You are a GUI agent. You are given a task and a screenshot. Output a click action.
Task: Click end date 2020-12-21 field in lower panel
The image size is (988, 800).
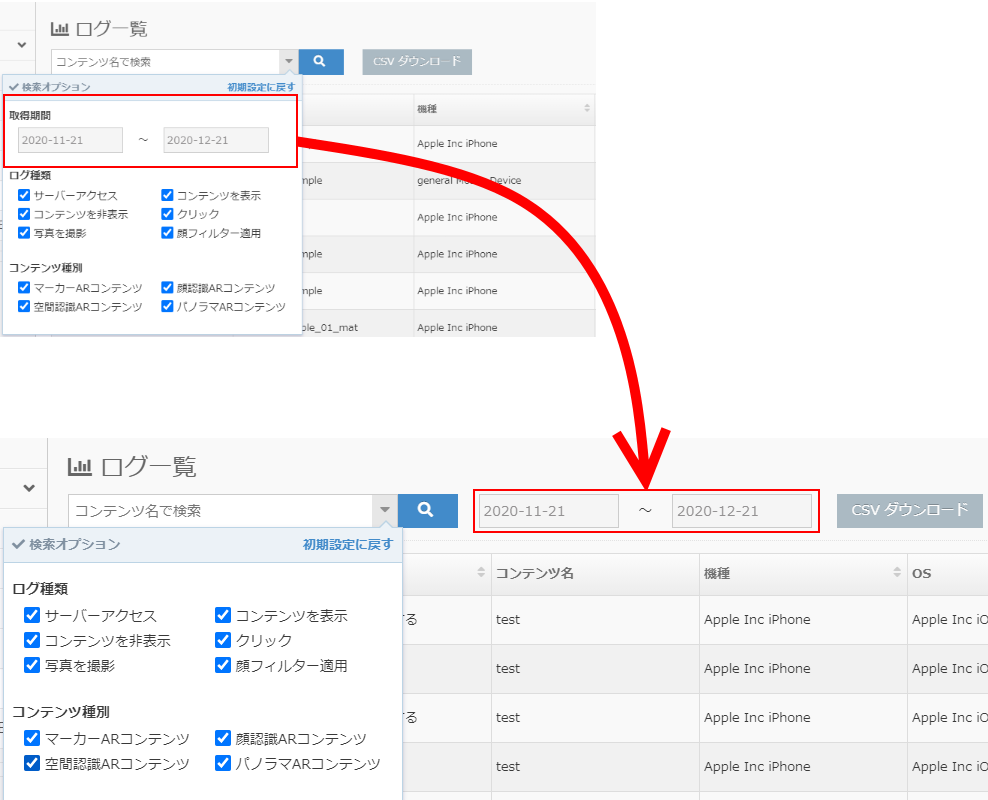tap(742, 511)
